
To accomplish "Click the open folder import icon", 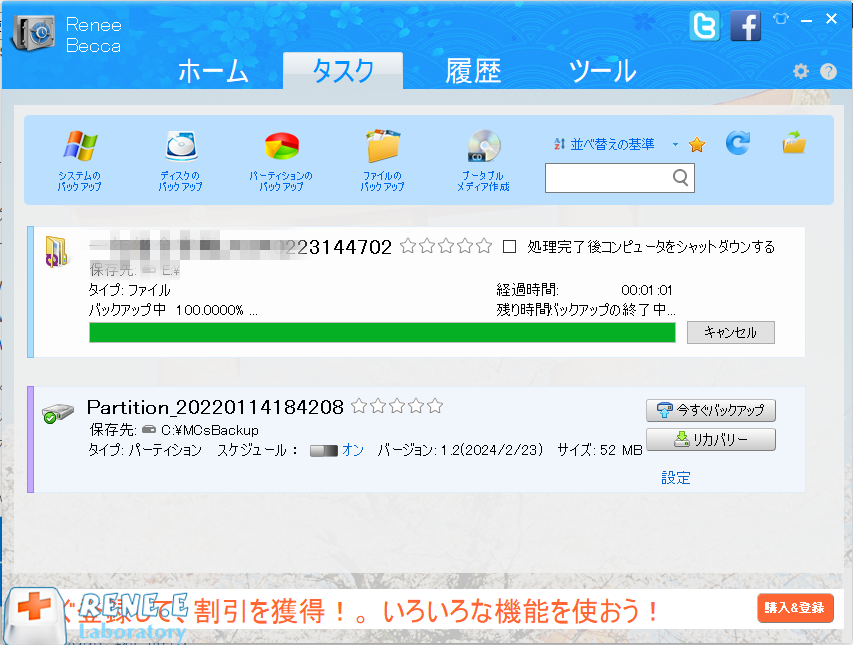I will coord(794,142).
